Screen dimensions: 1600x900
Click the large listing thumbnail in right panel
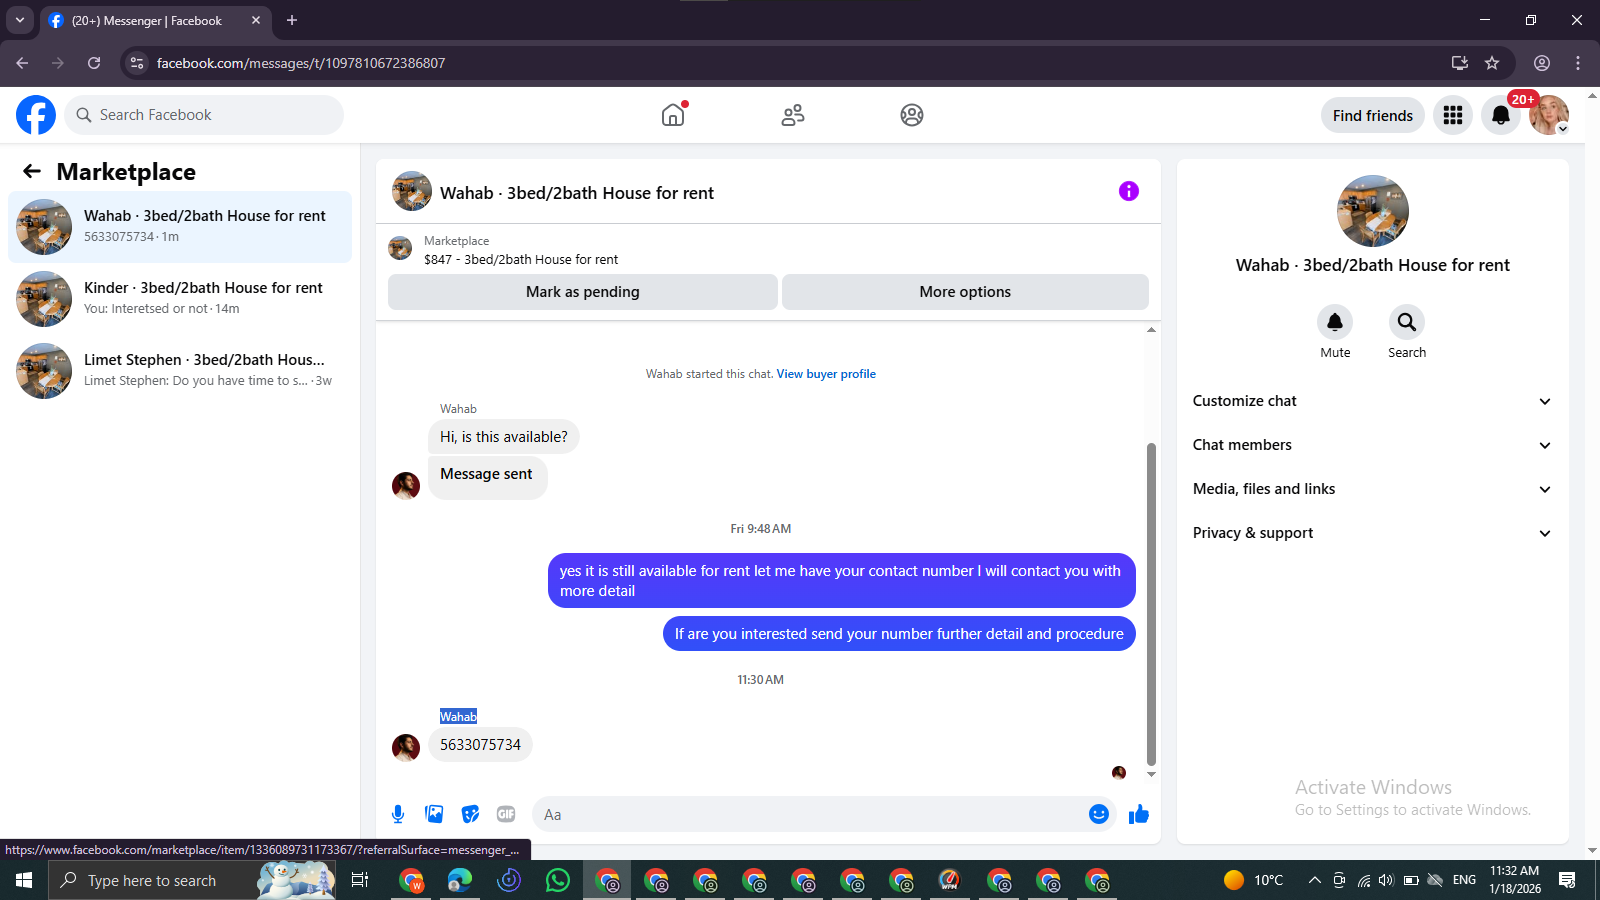coord(1372,211)
